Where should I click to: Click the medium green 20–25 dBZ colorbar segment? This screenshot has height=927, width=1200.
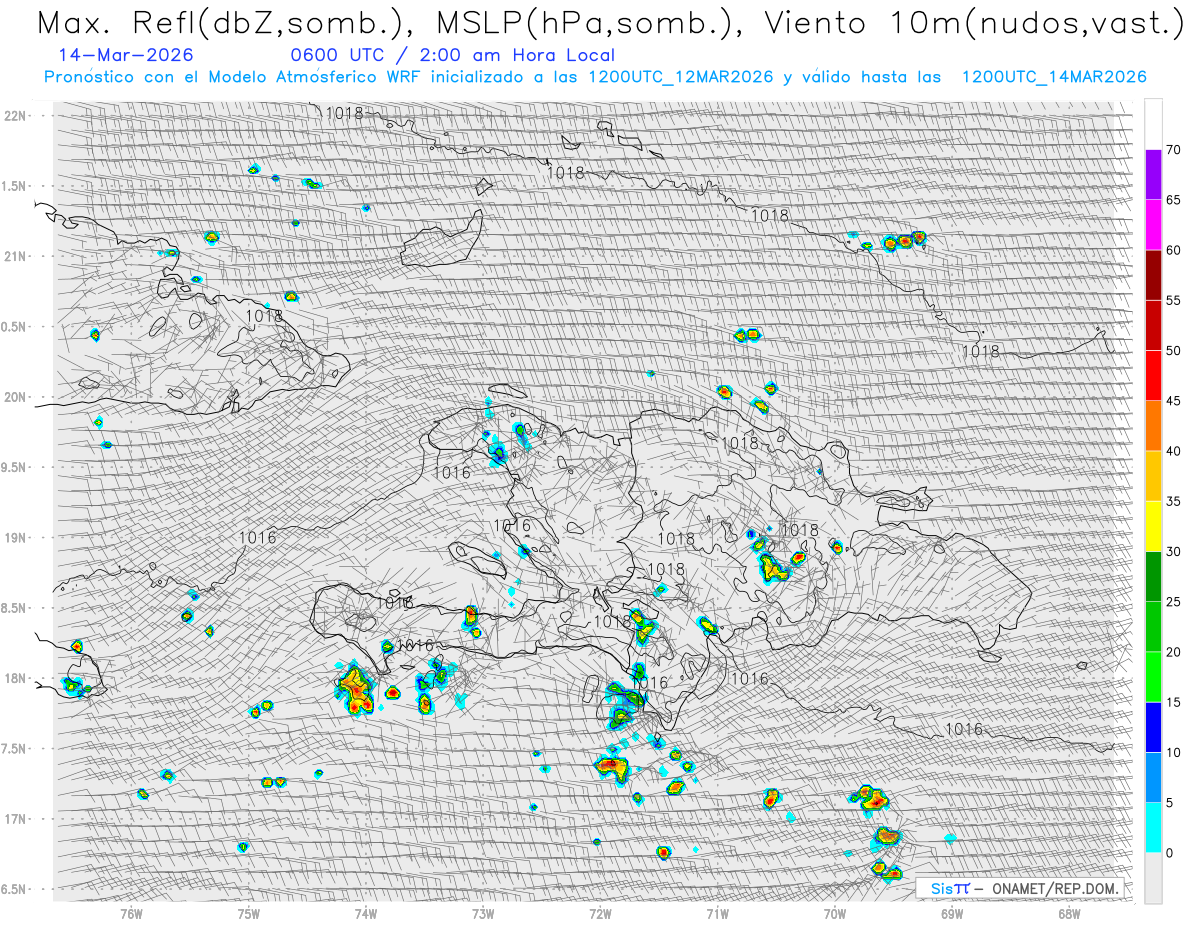point(1153,627)
